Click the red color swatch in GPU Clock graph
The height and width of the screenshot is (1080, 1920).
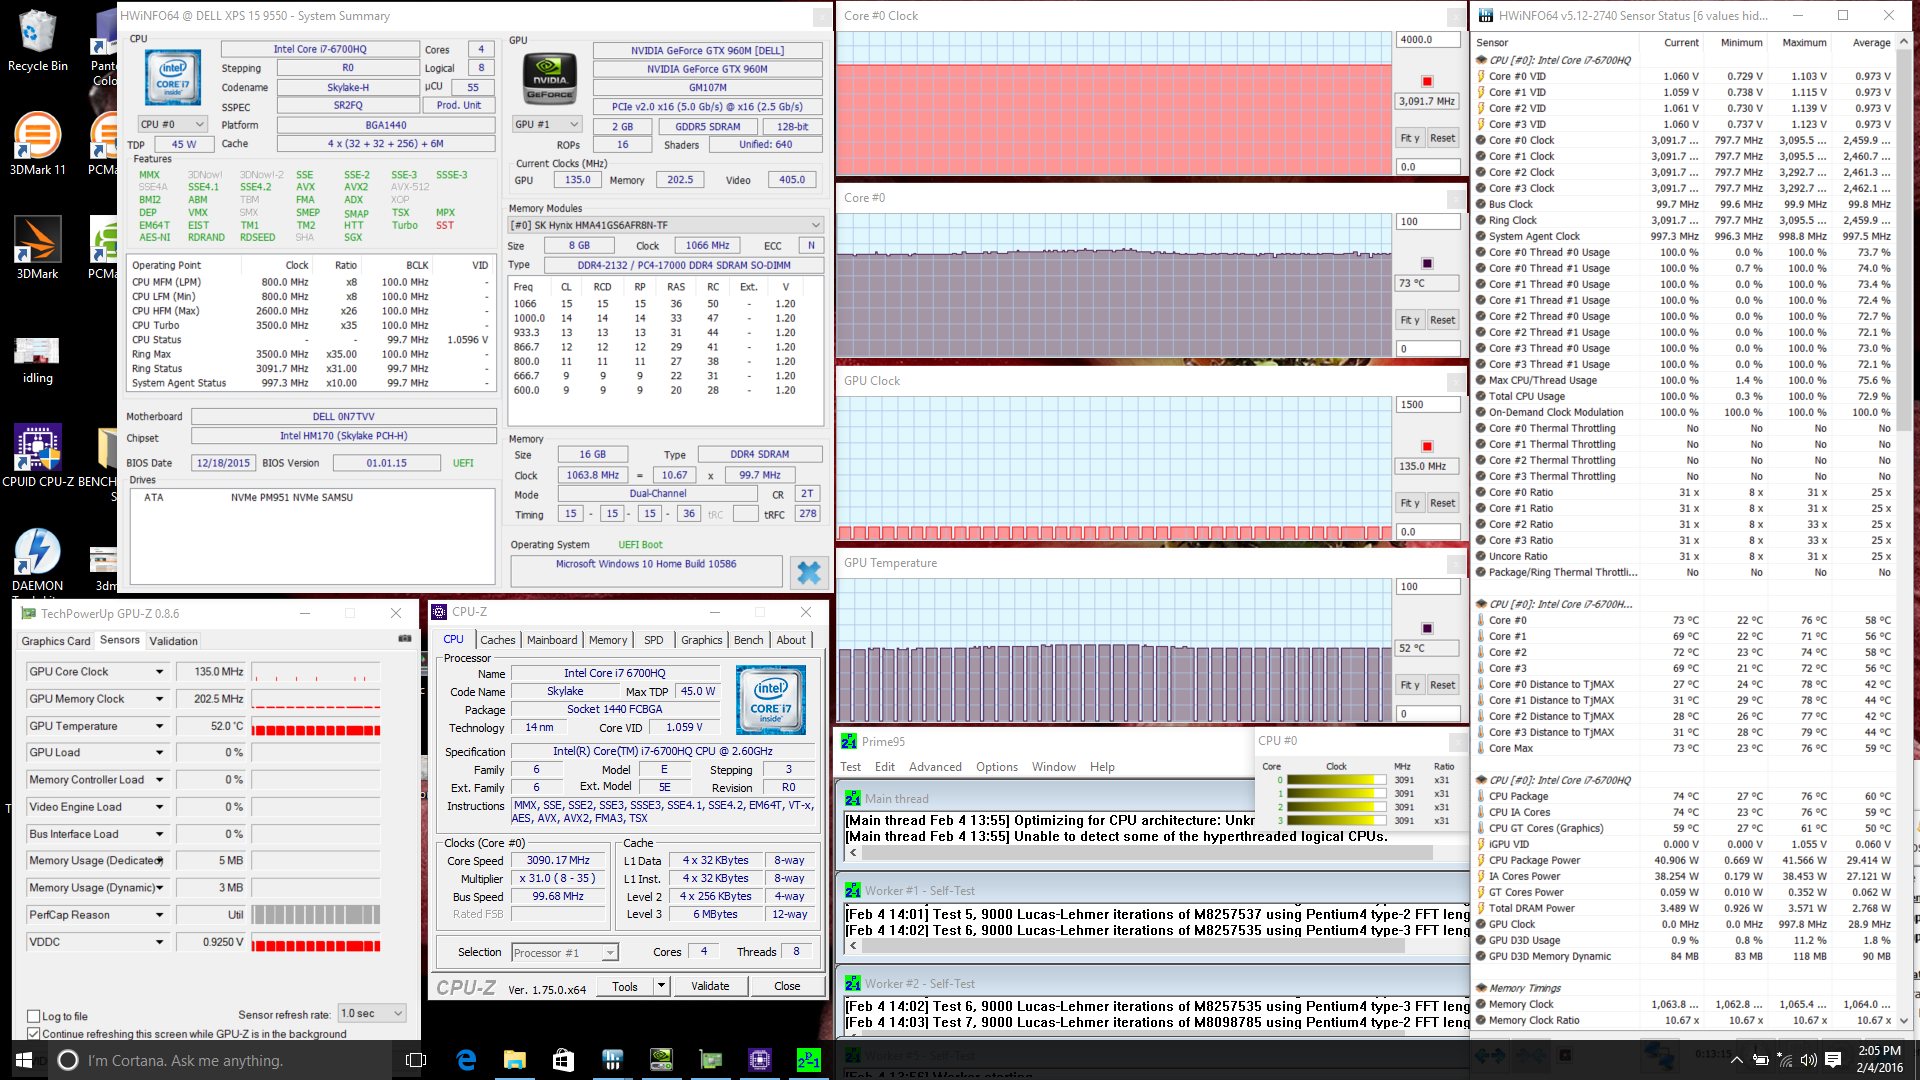tap(1427, 446)
